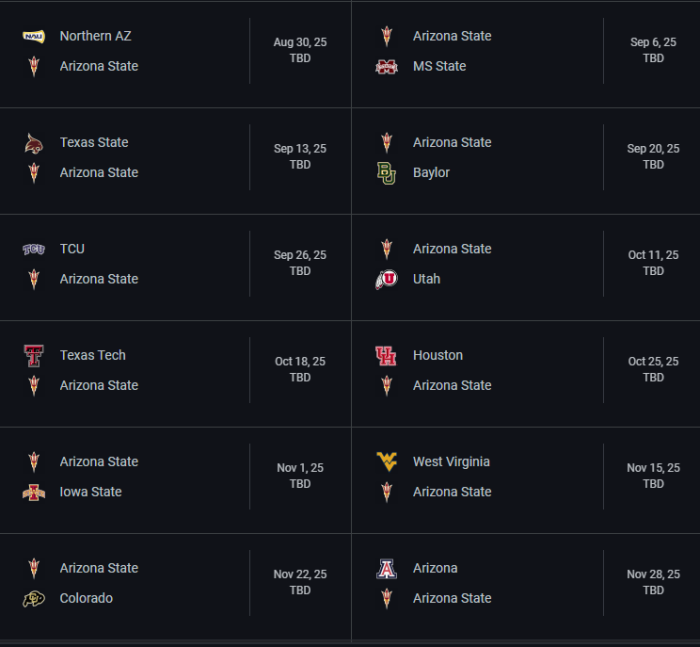Select the Texas State bobcat logo
This screenshot has height=647, width=700.
pyautogui.click(x=34, y=143)
